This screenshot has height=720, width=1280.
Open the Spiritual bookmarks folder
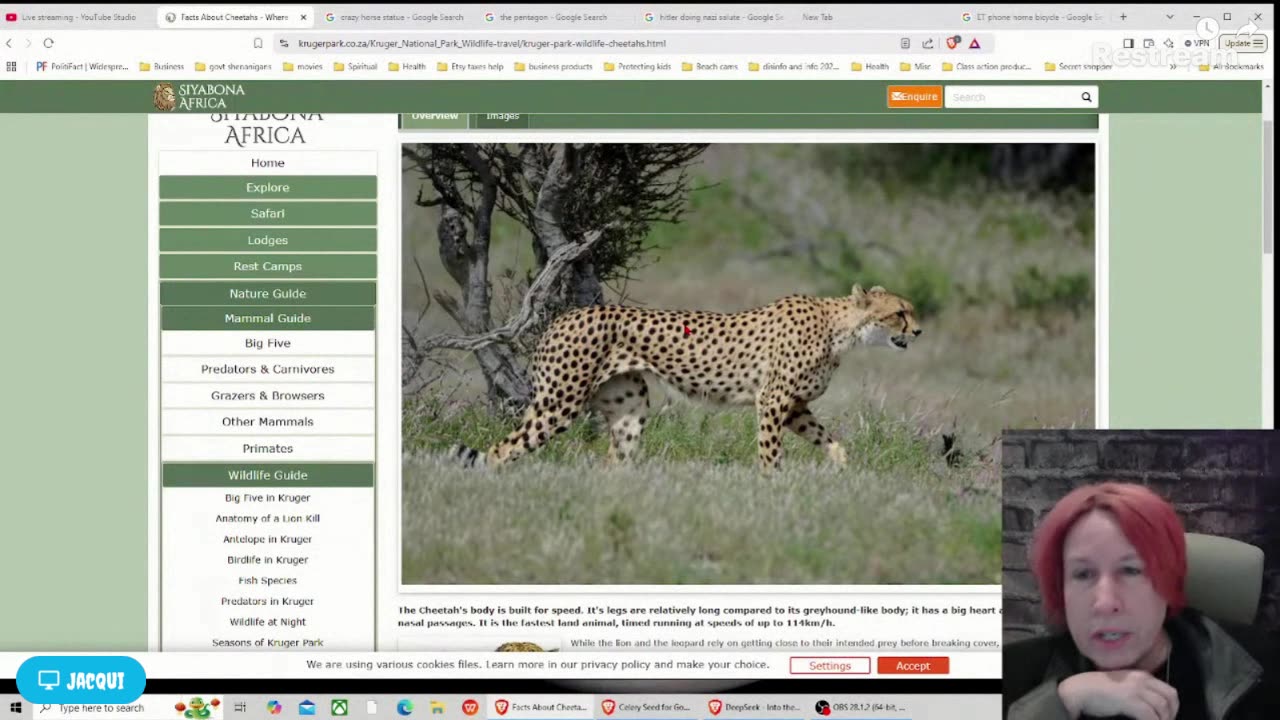355,67
